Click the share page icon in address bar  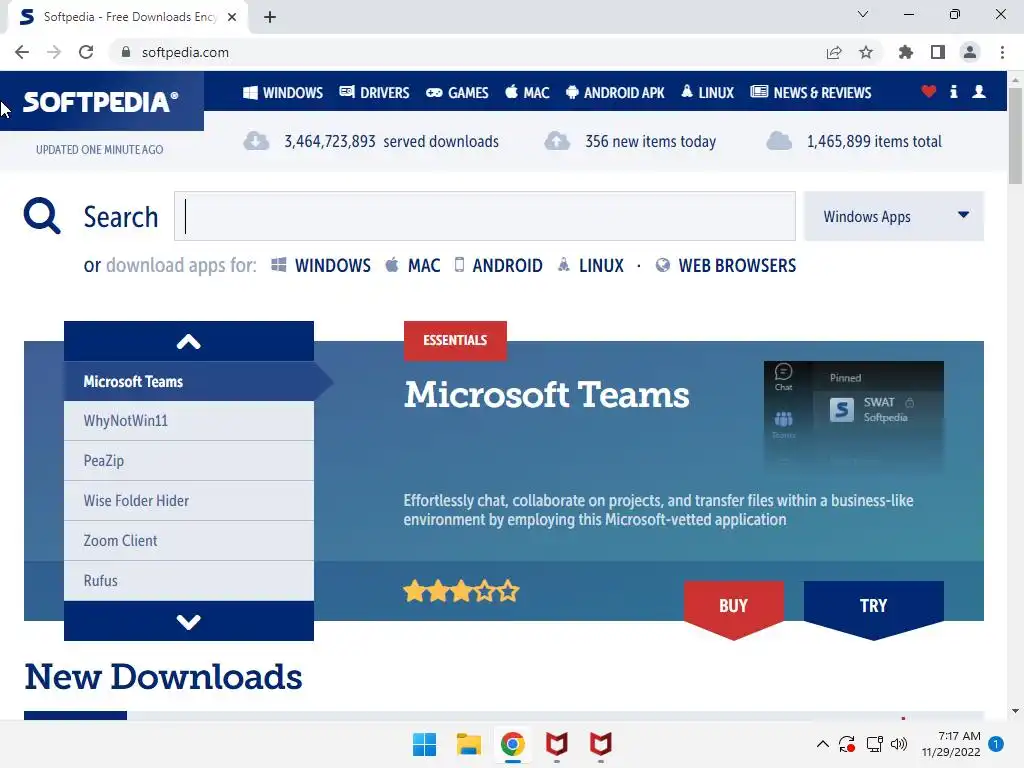click(834, 52)
